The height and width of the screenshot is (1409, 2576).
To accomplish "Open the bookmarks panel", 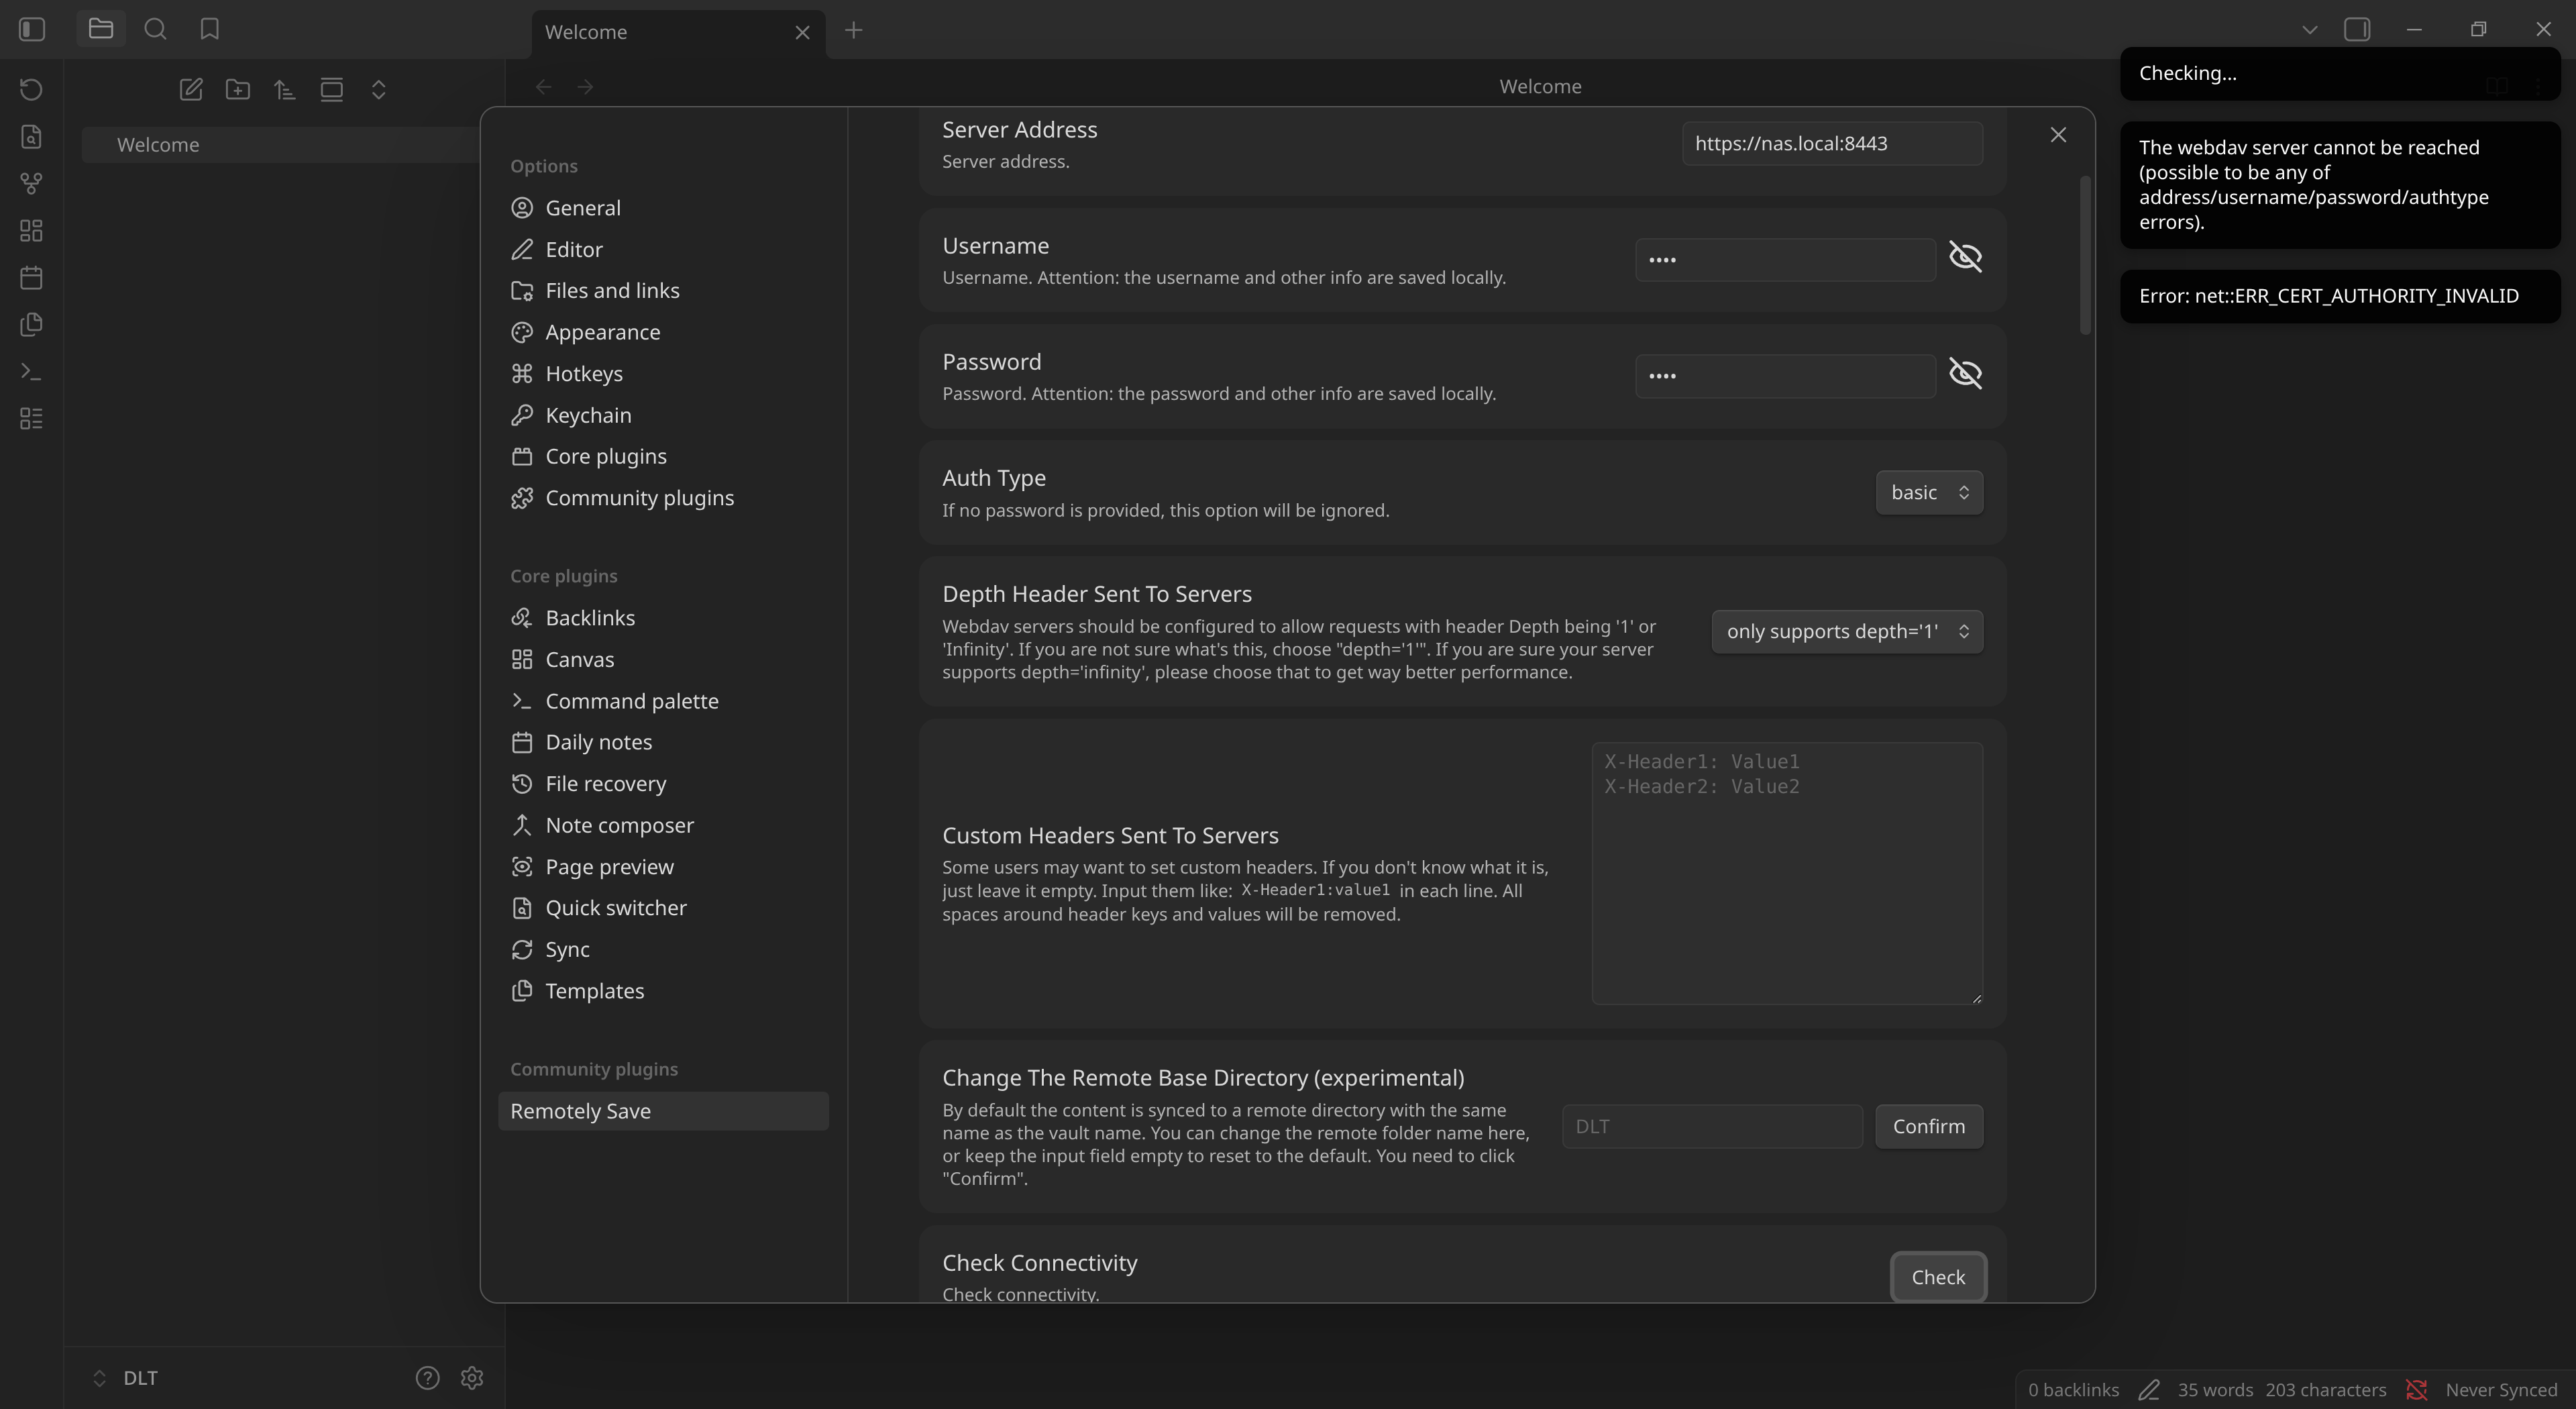I will point(209,29).
